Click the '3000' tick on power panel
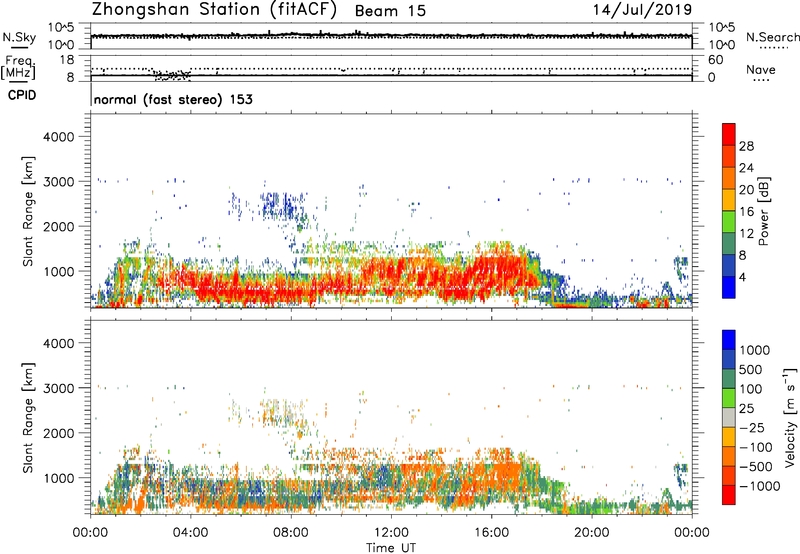 tap(58, 182)
